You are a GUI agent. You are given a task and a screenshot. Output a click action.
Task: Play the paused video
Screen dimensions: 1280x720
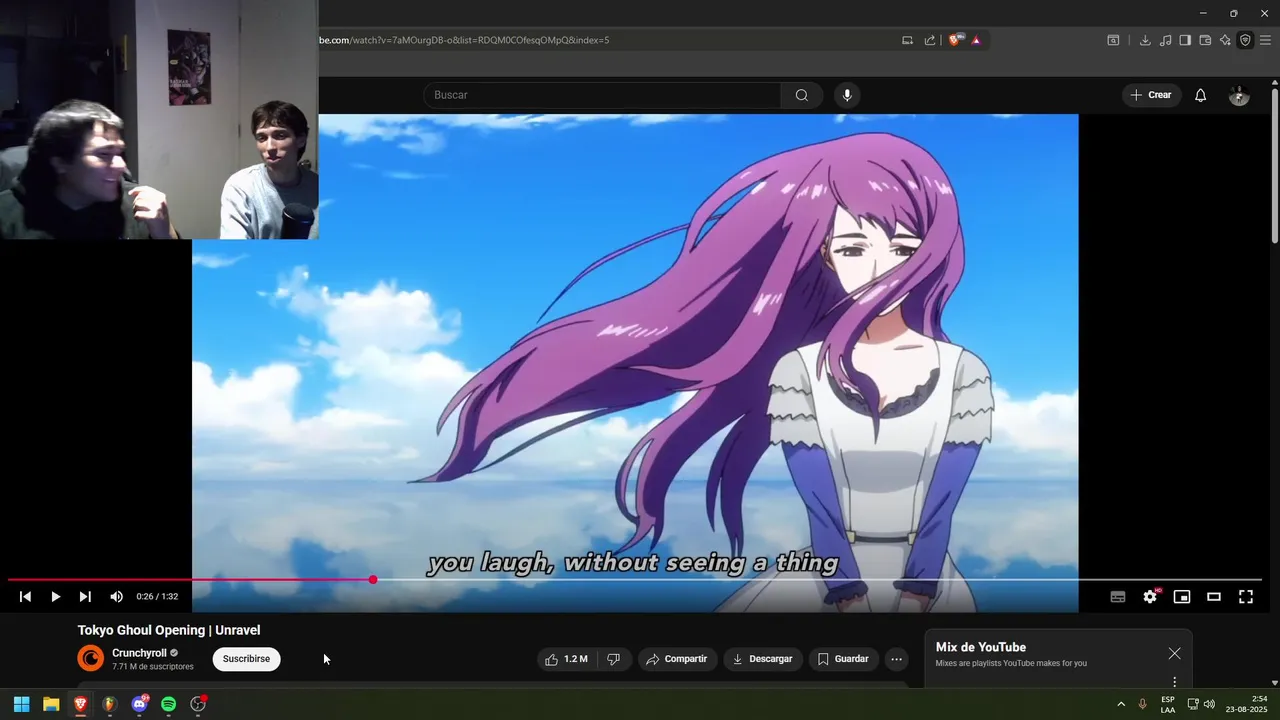[x=55, y=597]
